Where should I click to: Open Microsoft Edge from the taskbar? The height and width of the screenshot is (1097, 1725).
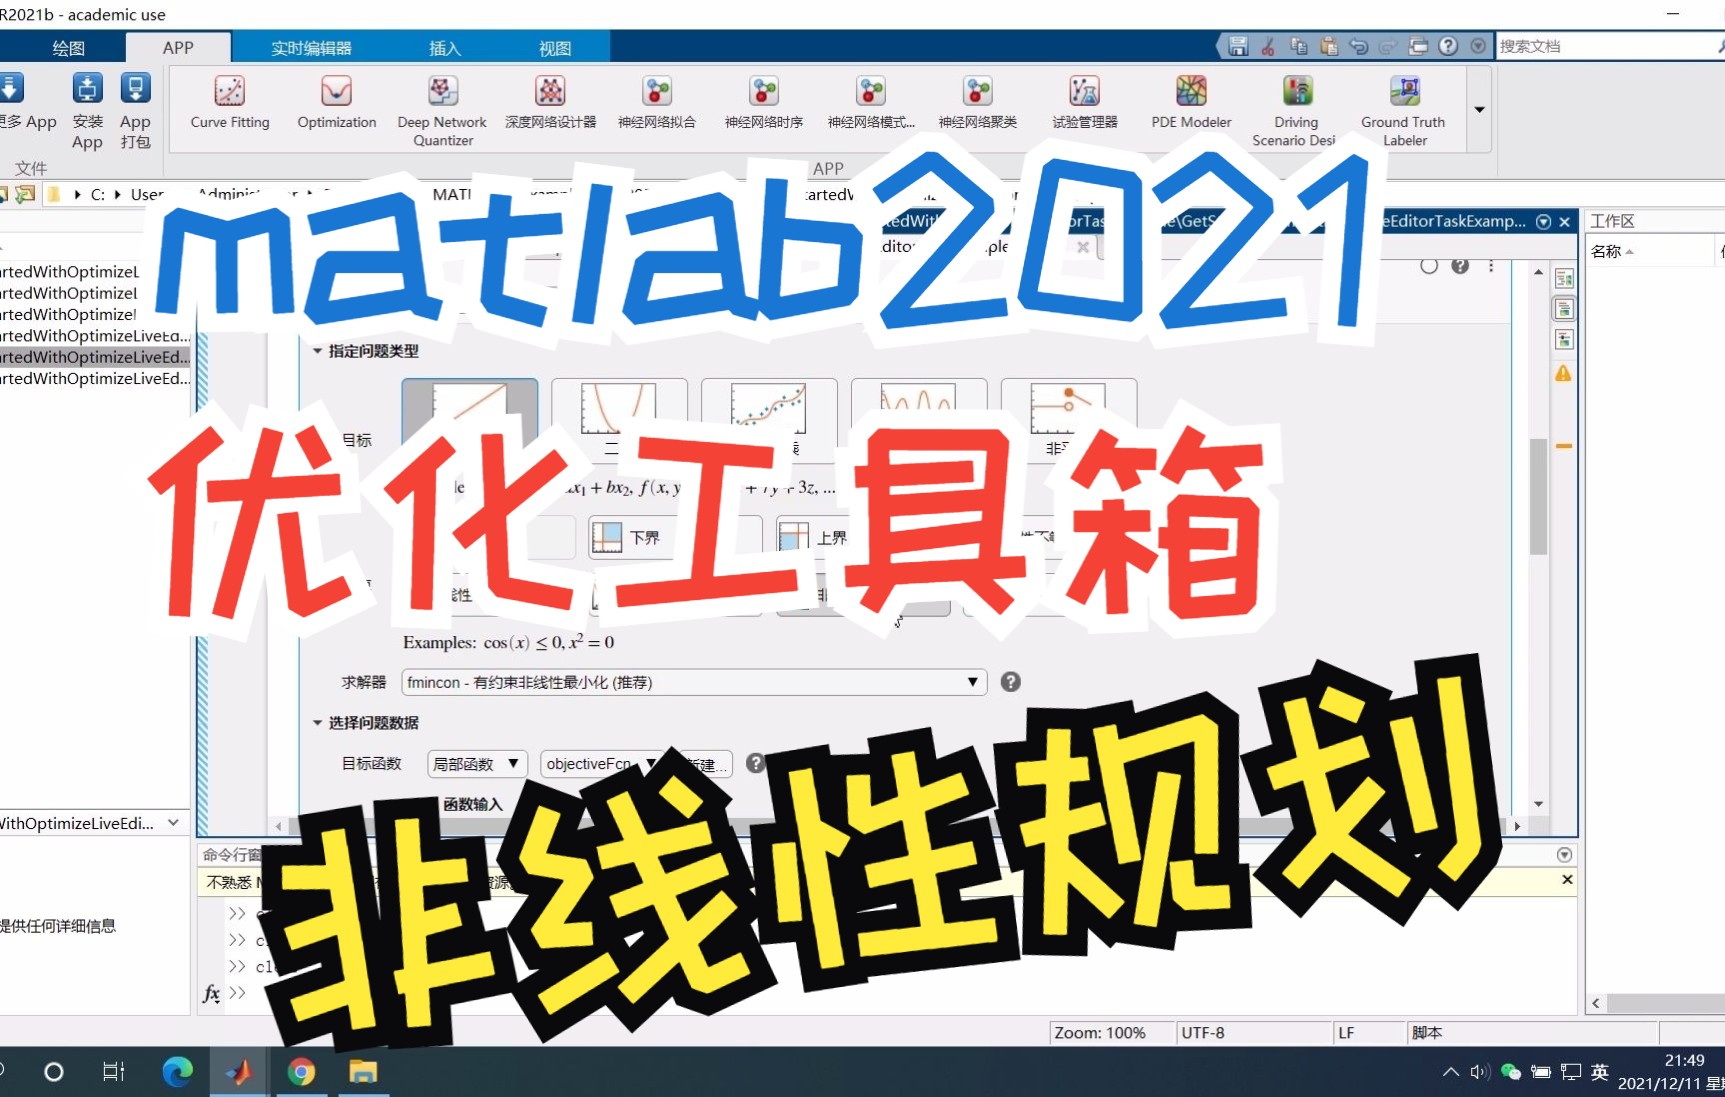click(177, 1072)
